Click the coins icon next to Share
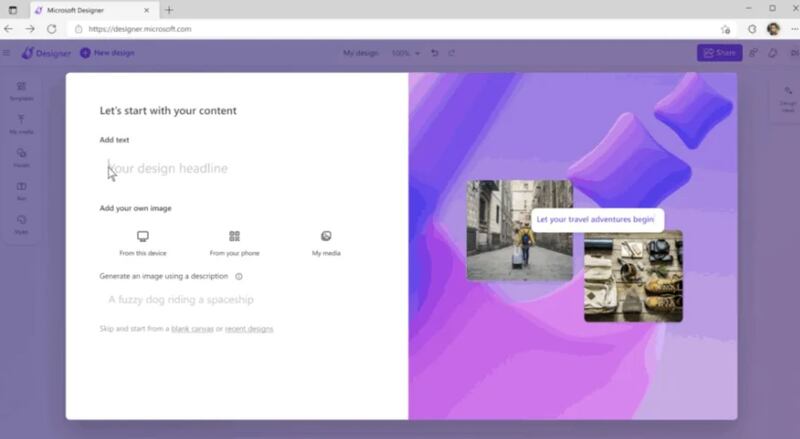 click(x=754, y=53)
